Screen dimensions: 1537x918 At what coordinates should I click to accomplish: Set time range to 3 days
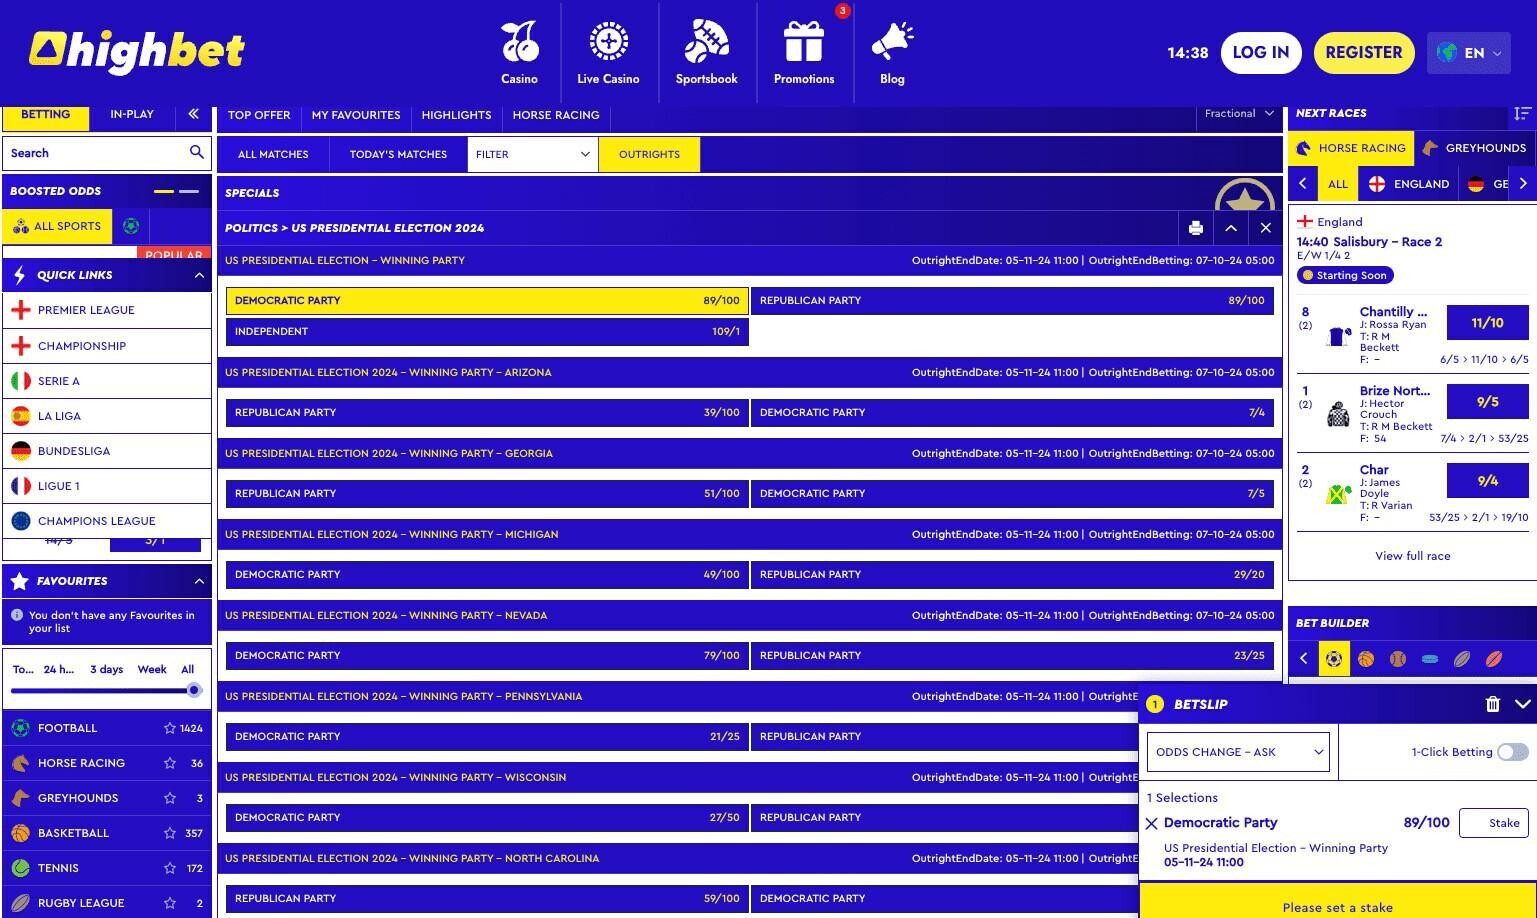pos(107,669)
